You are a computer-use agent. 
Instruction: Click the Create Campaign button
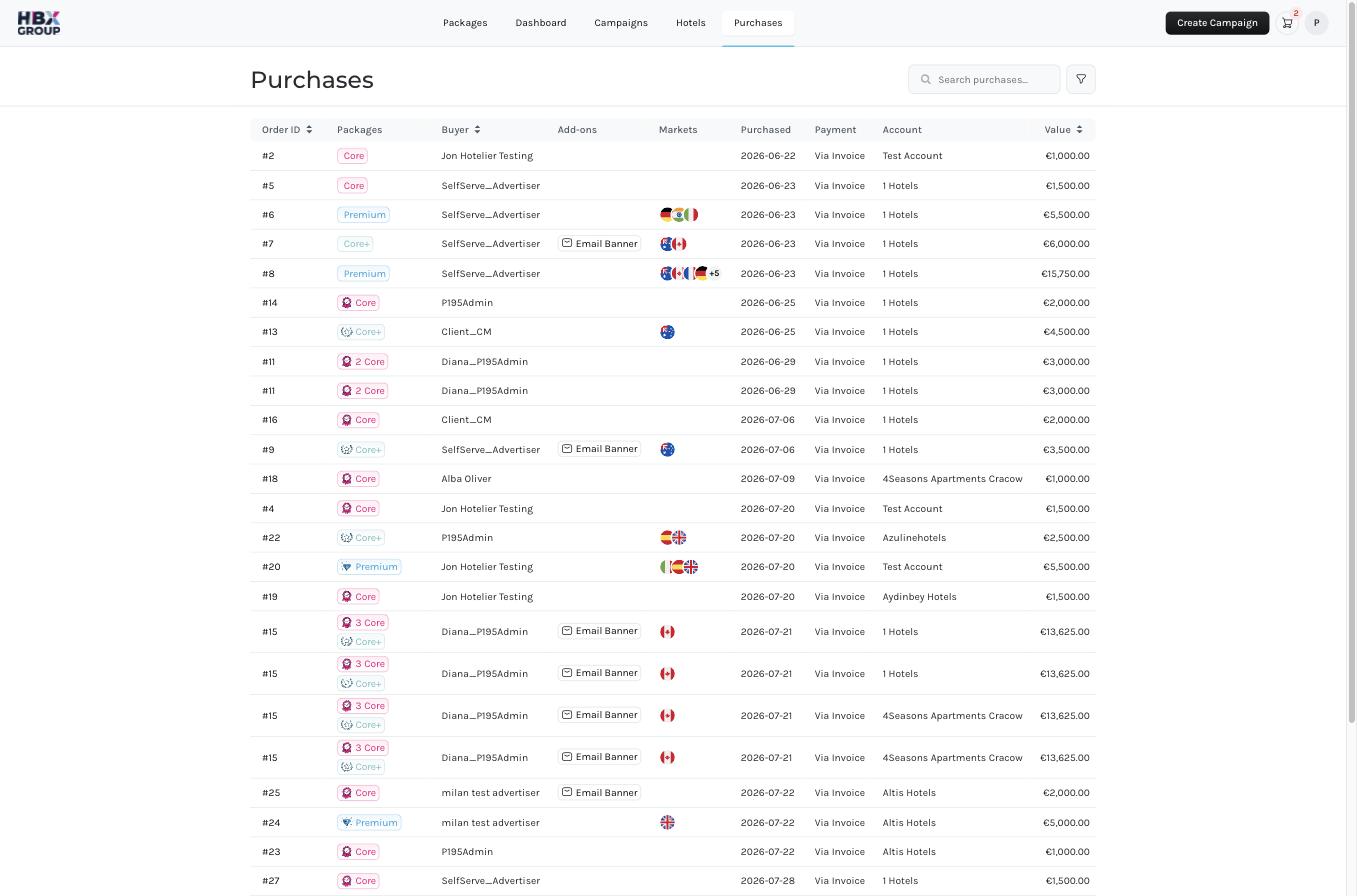point(1217,23)
